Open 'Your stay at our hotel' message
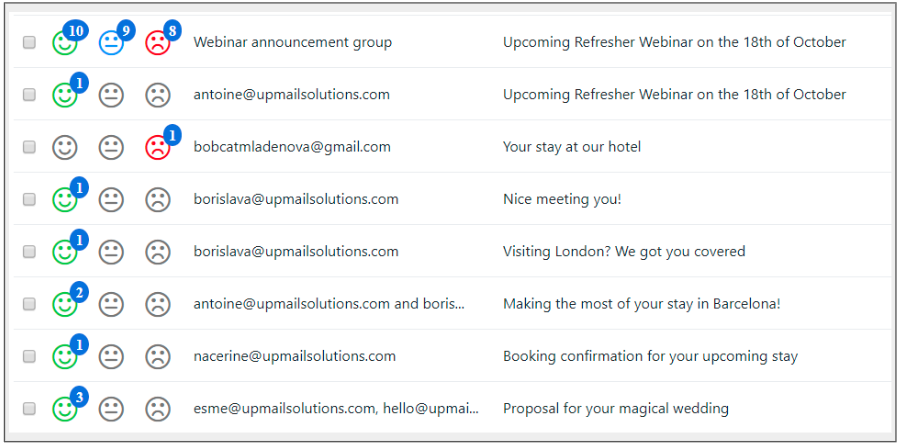 [x=572, y=147]
